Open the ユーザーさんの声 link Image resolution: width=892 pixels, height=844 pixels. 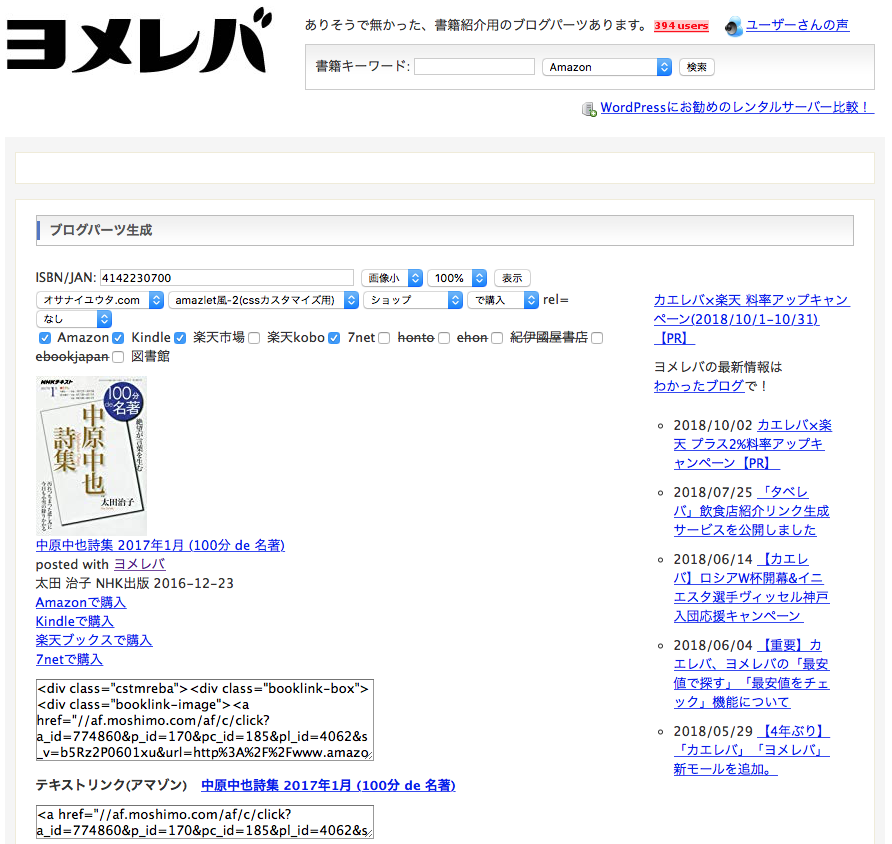797,26
